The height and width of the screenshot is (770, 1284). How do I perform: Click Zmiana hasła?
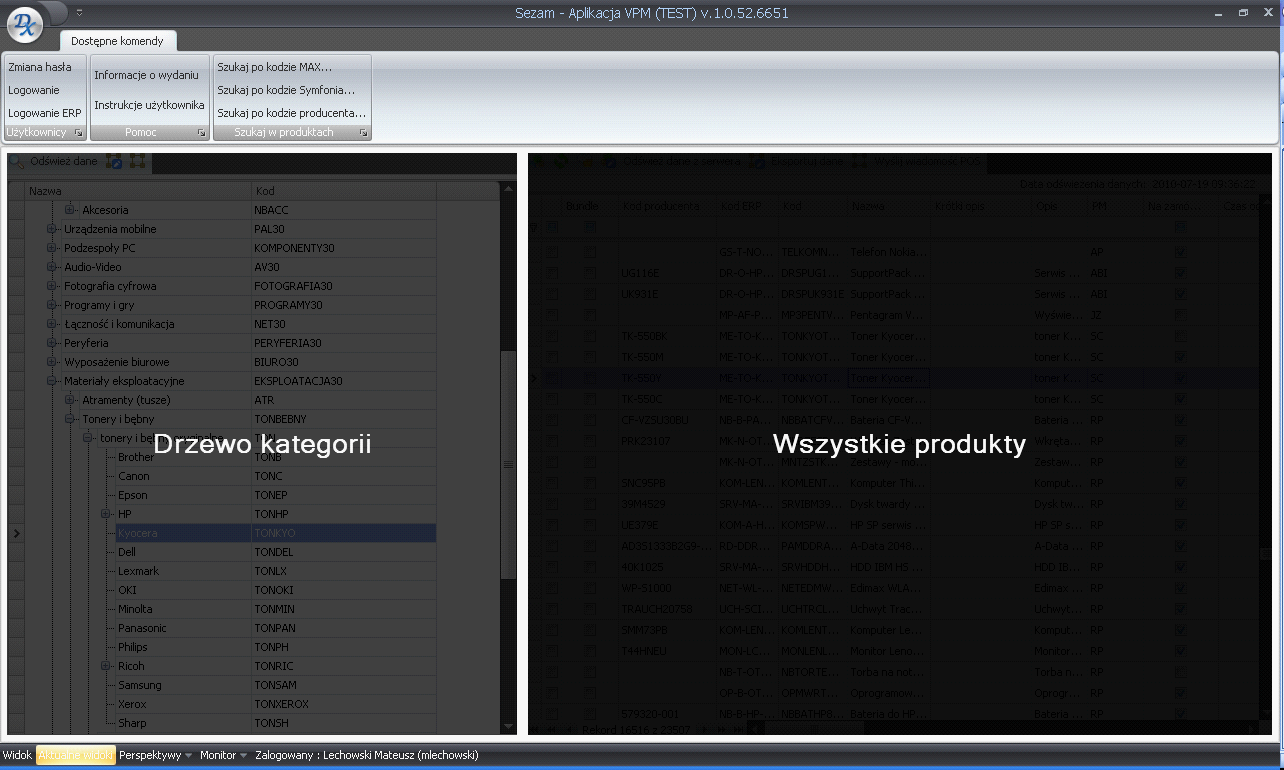39,67
